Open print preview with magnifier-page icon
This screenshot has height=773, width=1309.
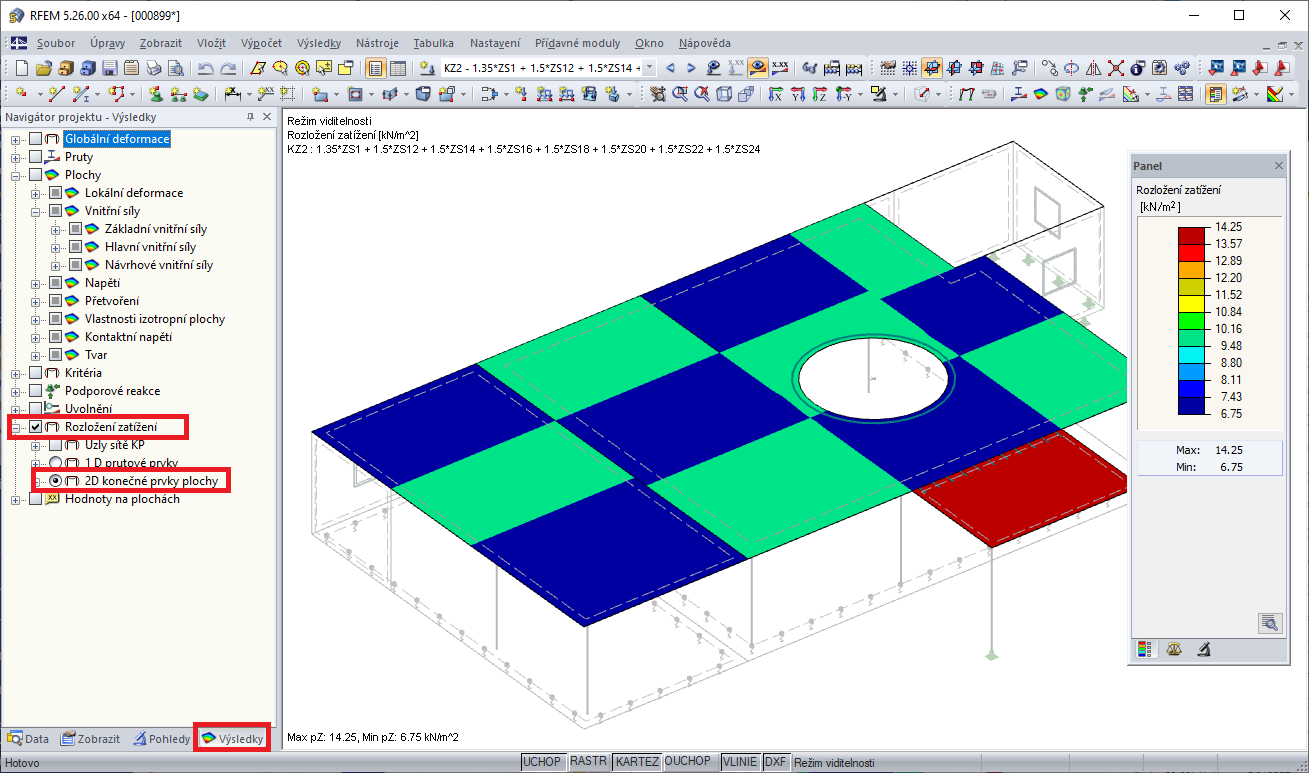[x=174, y=68]
